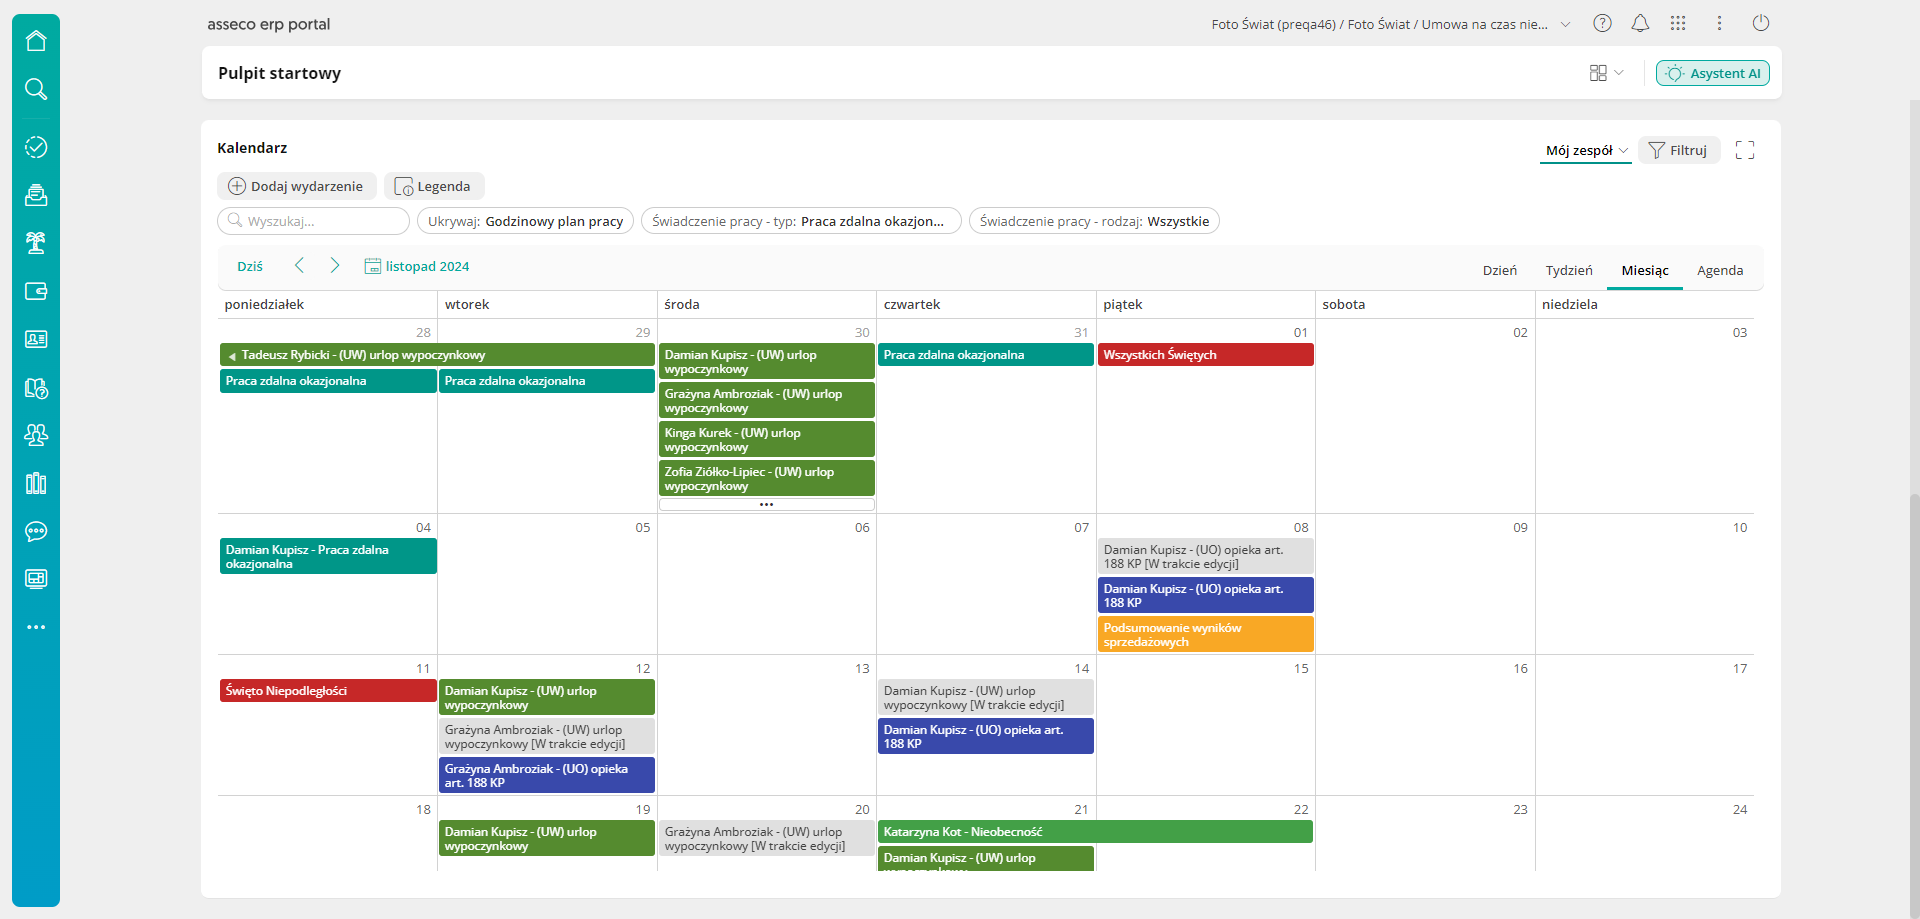Open Podsumowanie wyników sprzedażowych event
Image resolution: width=1920 pixels, height=919 pixels.
[x=1205, y=635]
